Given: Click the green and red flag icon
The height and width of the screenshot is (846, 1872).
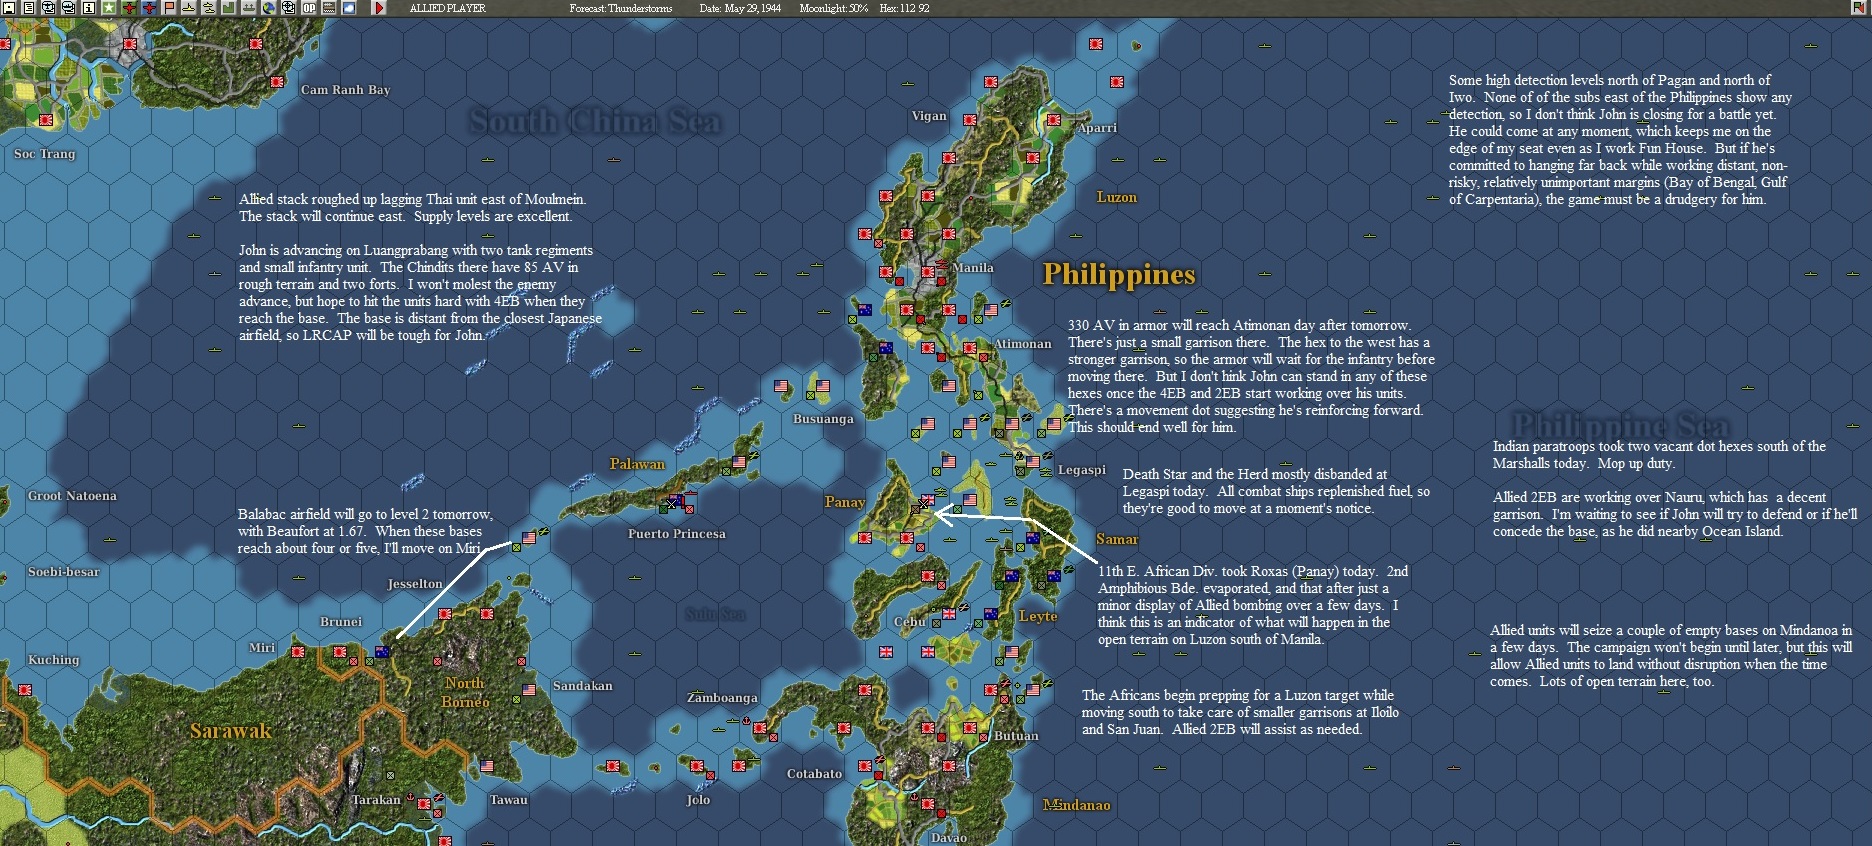Looking at the screenshot, I should [x=1858, y=8].
